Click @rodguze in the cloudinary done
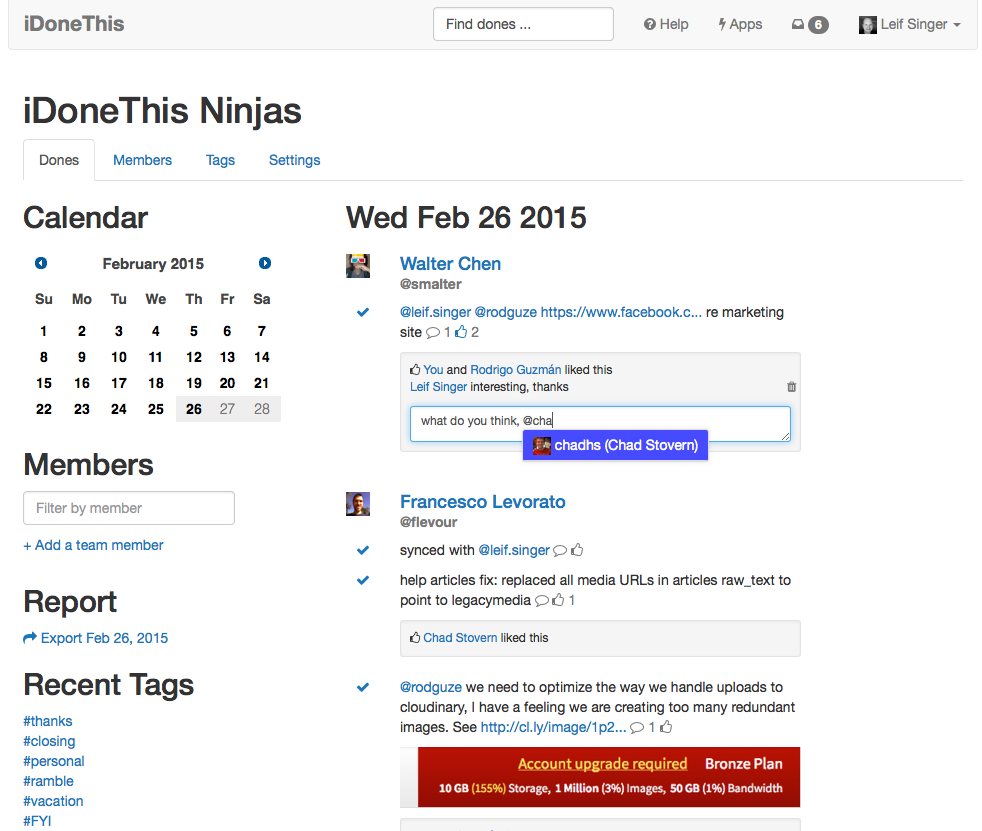This screenshot has height=831, width=982. (x=431, y=687)
